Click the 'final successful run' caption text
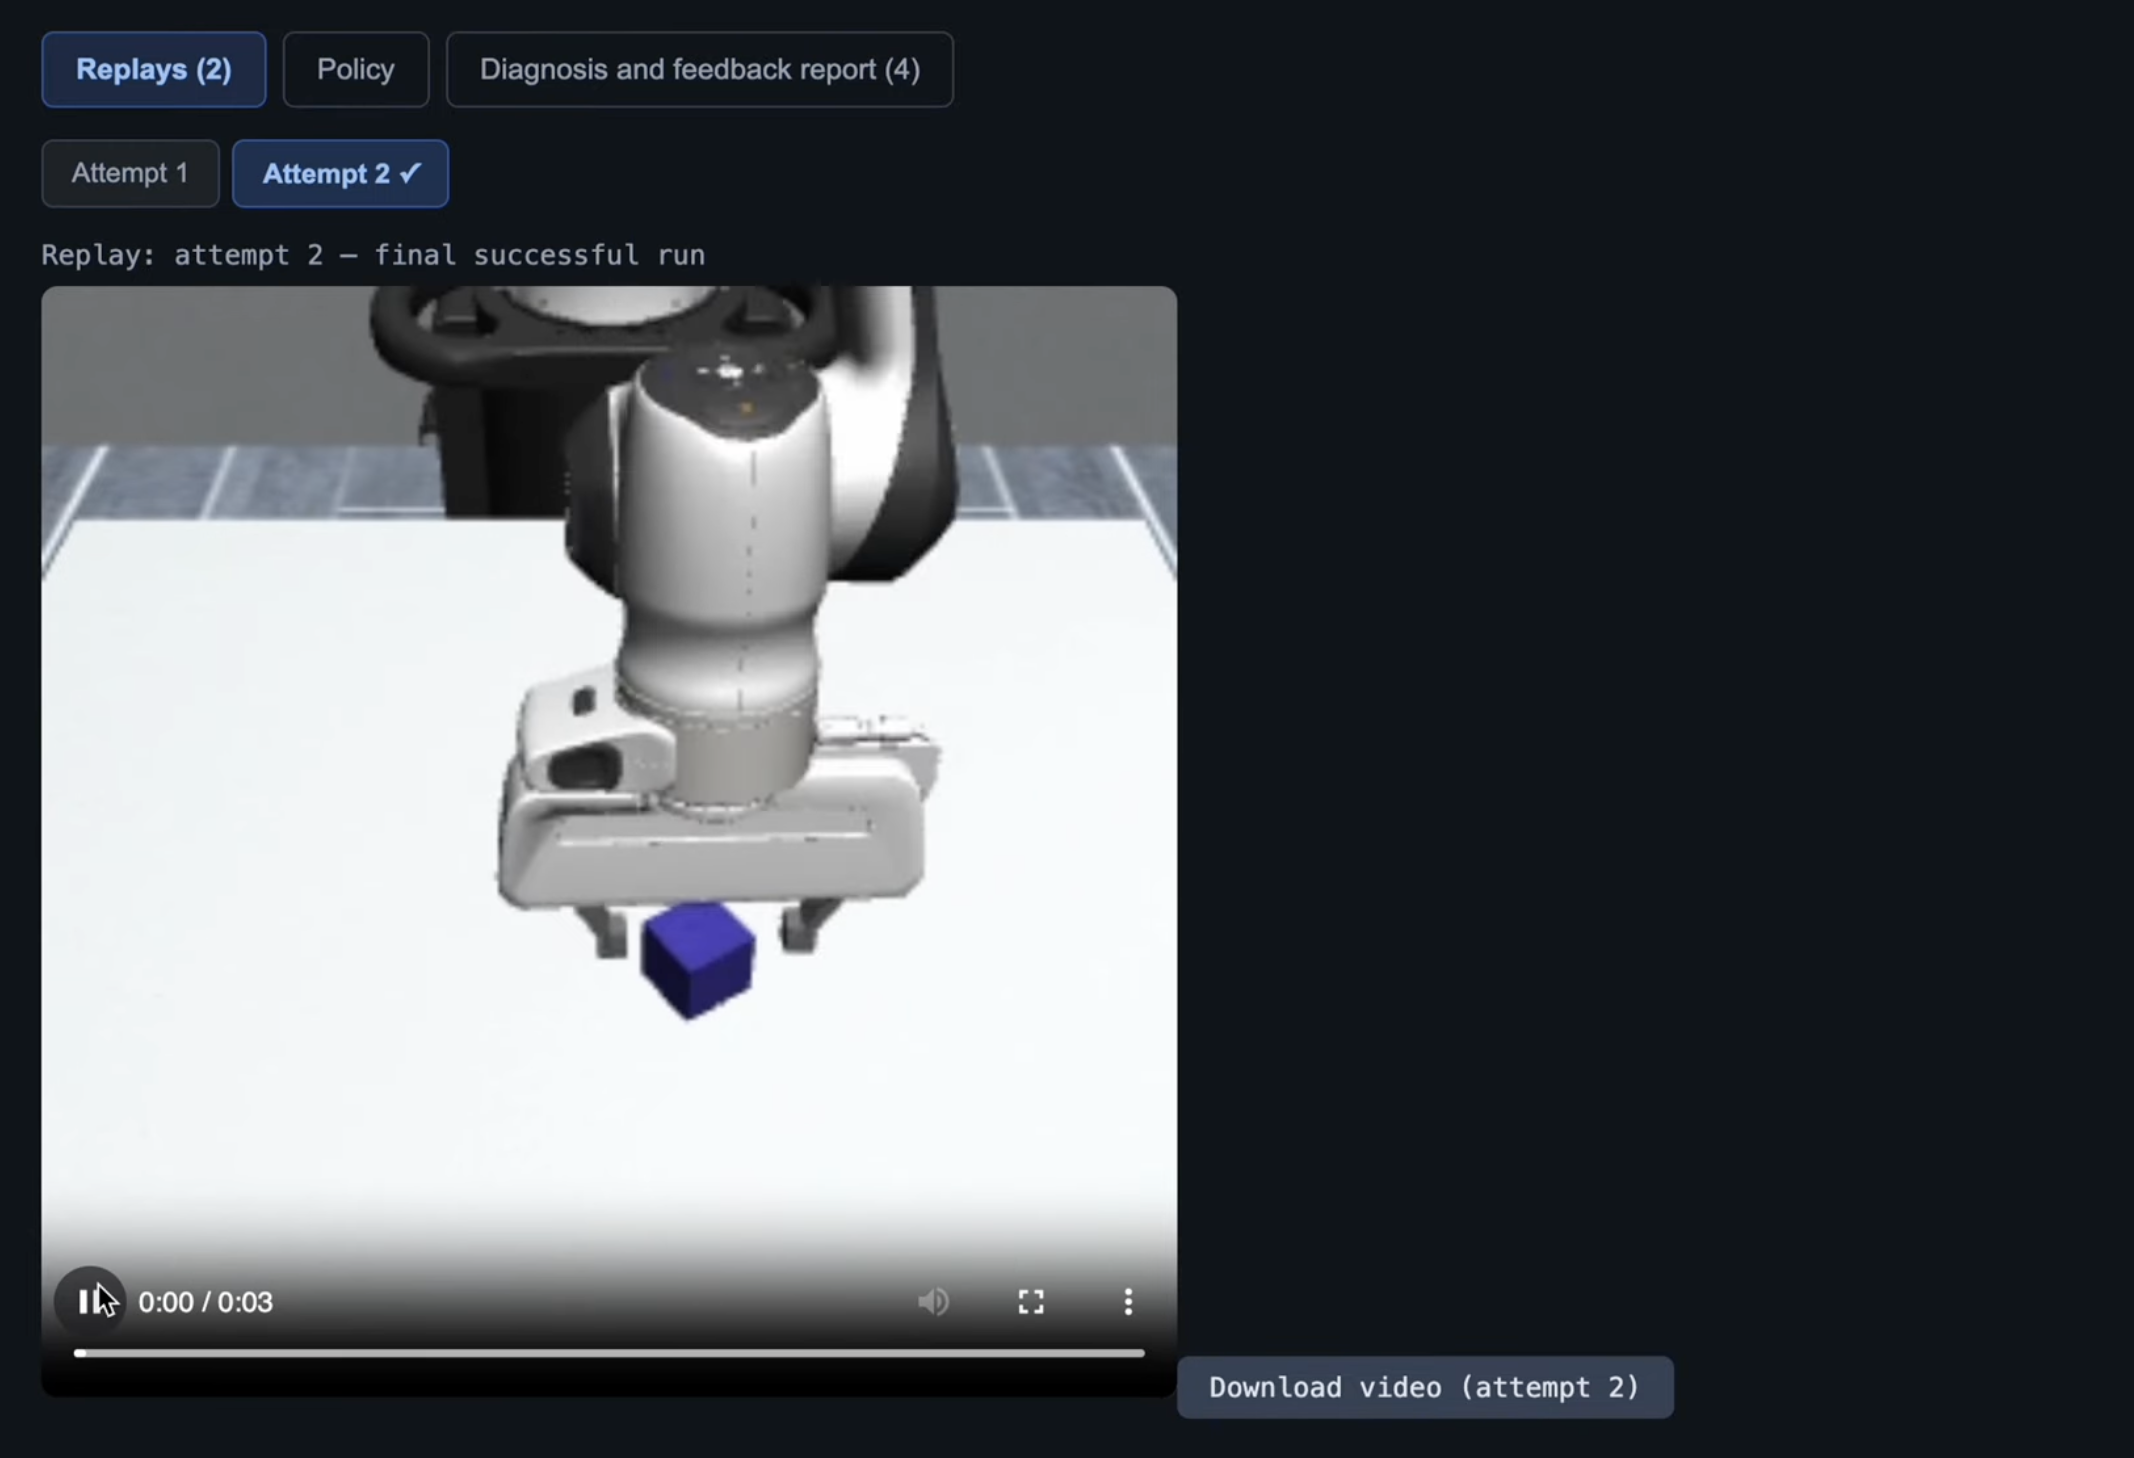Viewport: 2134px width, 1458px height. tap(540, 255)
